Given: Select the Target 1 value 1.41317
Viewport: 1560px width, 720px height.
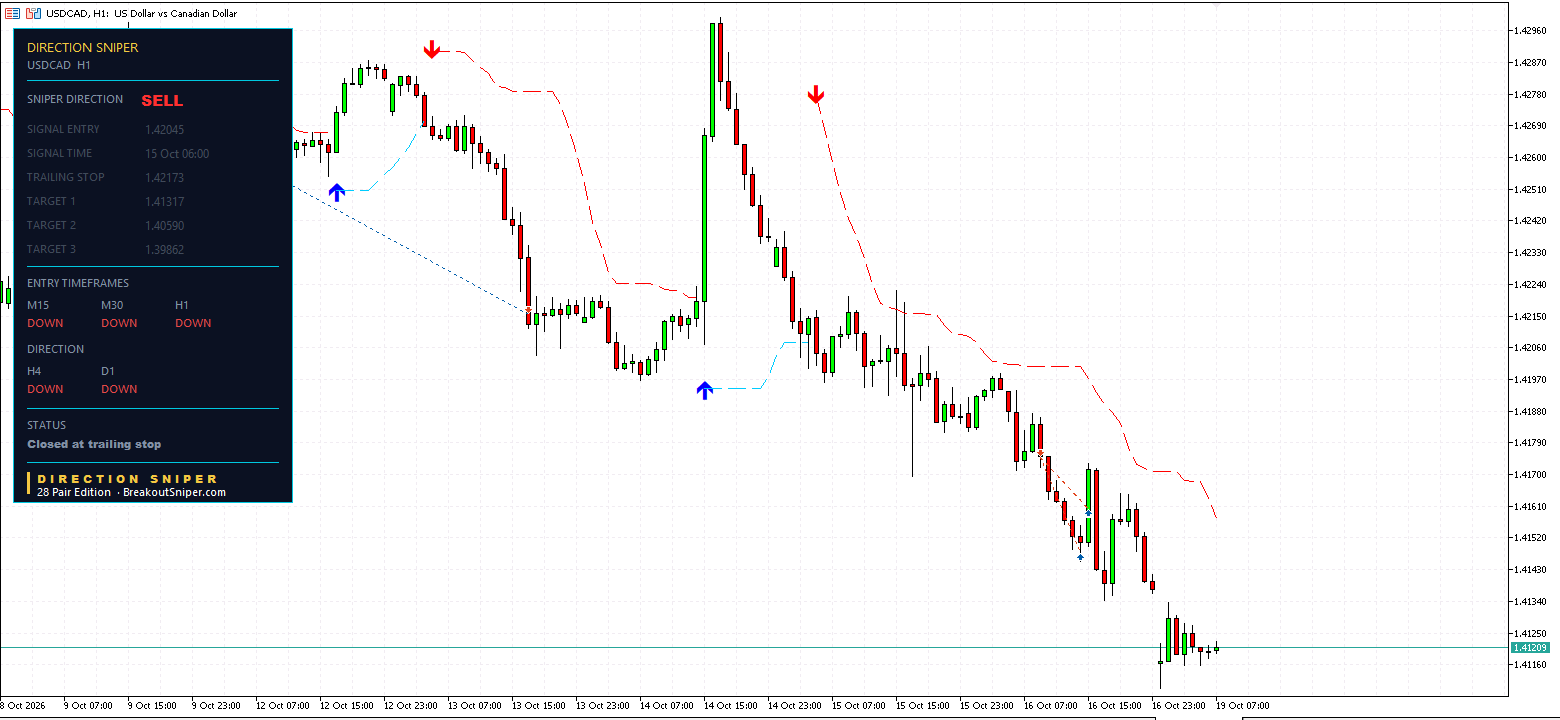Looking at the screenshot, I should (x=165, y=202).
